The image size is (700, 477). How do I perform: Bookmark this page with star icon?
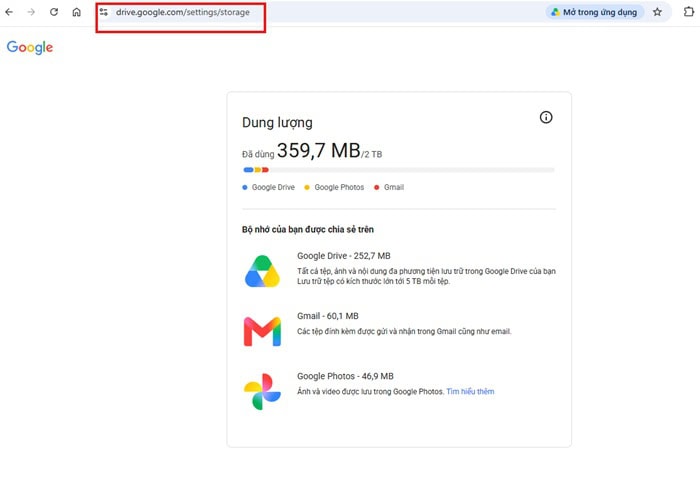click(x=657, y=12)
